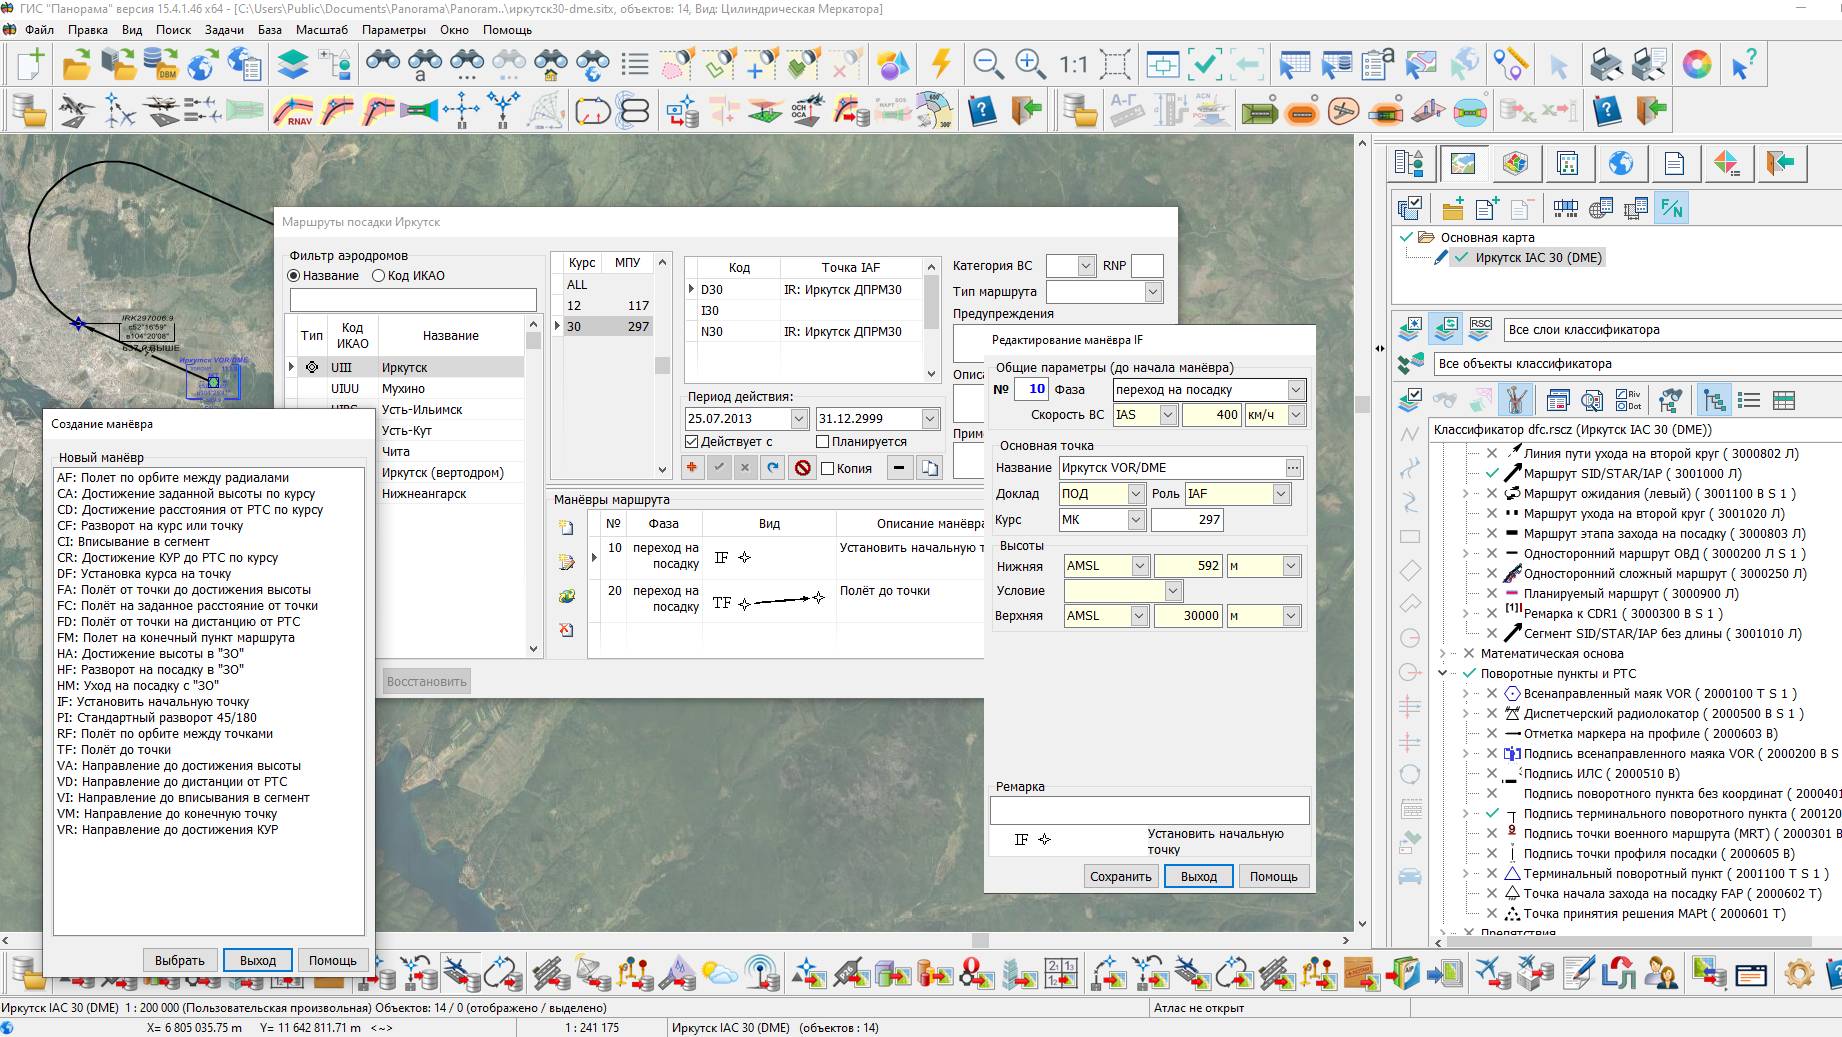Click the delete maneuver icon beside maneuvers table
This screenshot has height=1037, width=1842.
566,630
